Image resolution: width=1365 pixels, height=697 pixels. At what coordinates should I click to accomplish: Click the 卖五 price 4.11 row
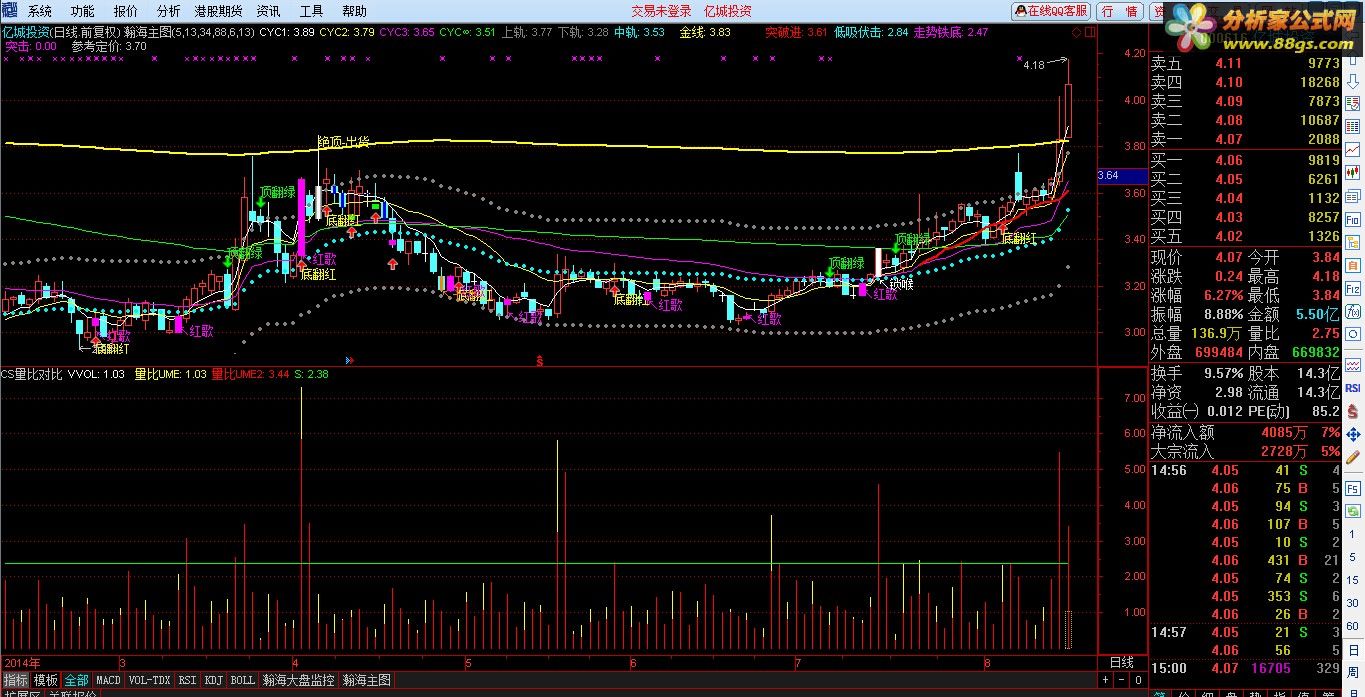coord(1245,63)
